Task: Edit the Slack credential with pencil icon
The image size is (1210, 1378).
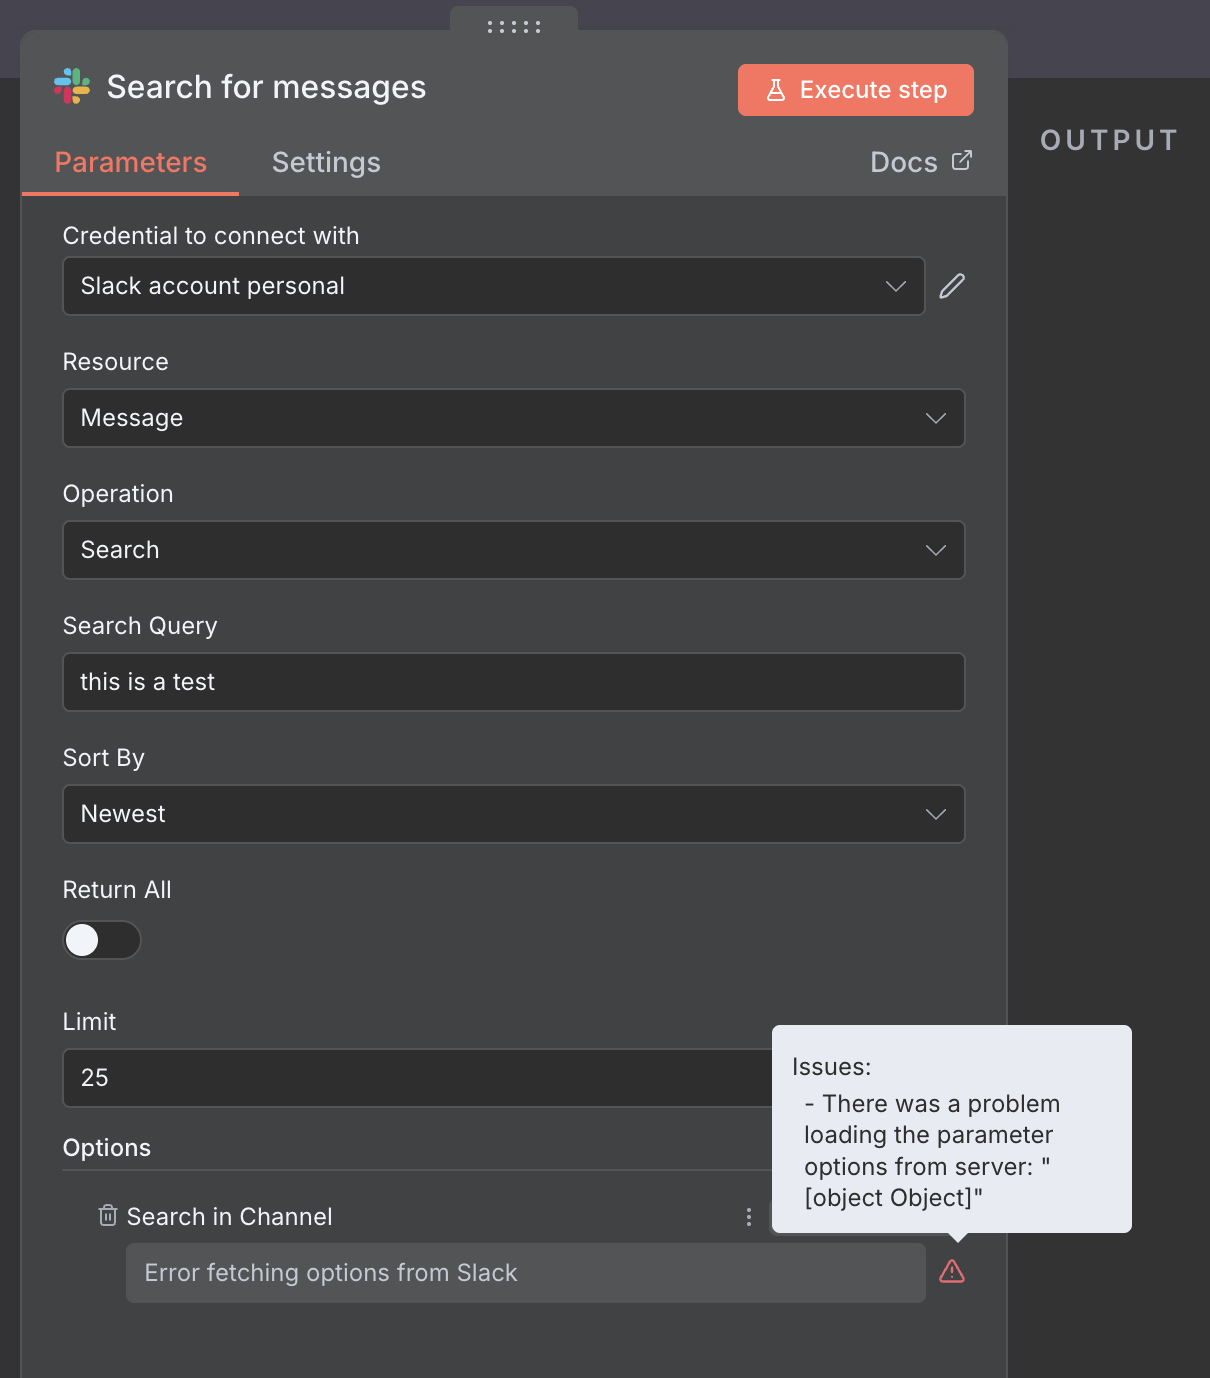Action: click(x=952, y=286)
